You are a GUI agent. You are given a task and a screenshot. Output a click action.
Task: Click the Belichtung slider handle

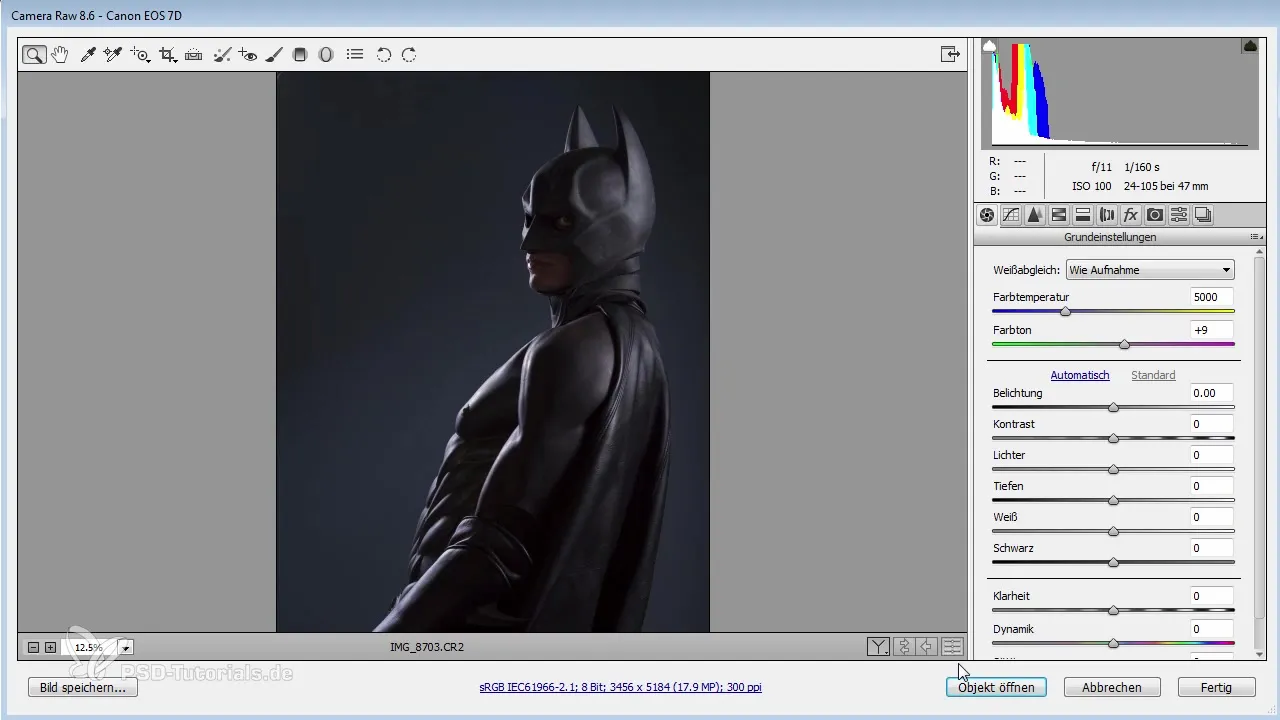[1113, 407]
